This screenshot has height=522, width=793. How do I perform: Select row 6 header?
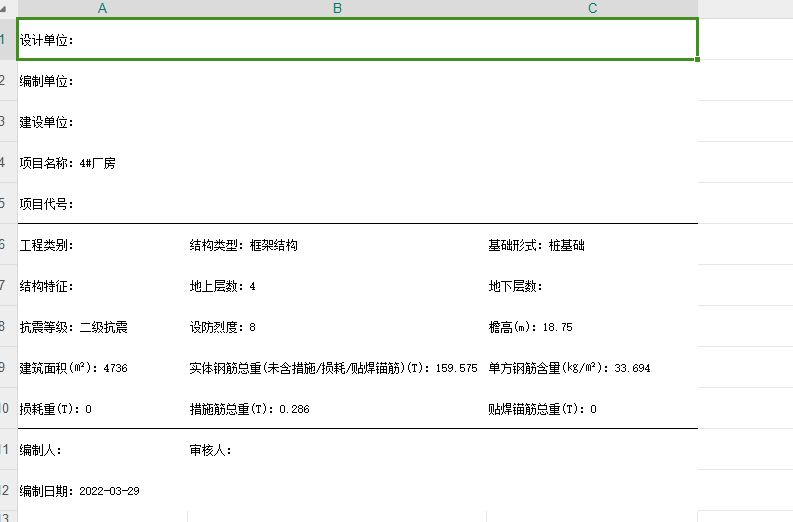8,244
